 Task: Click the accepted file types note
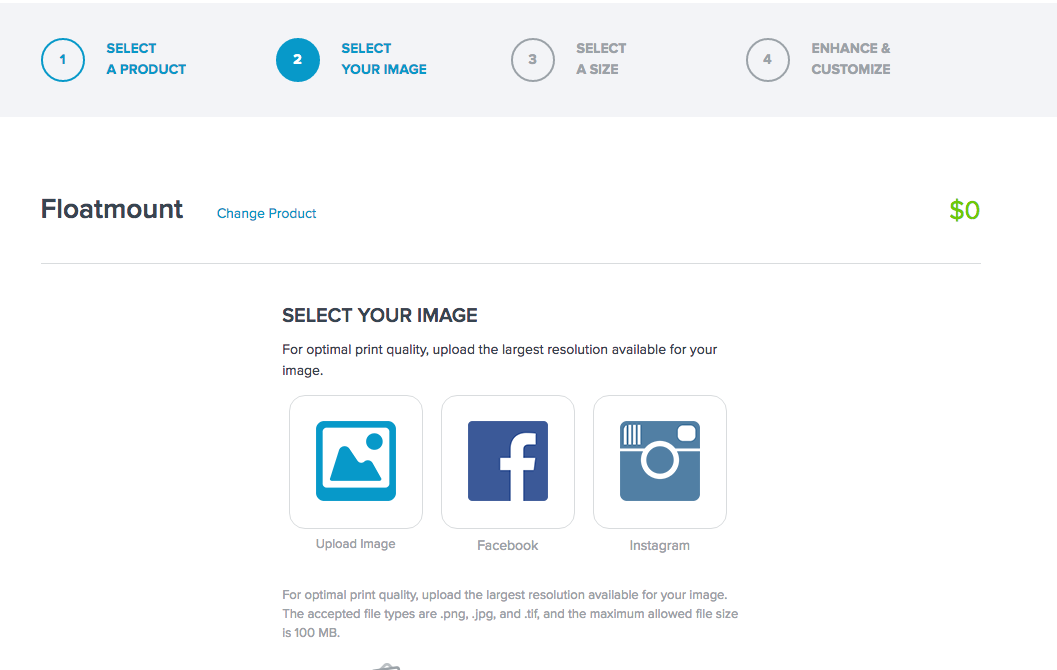tap(510, 613)
